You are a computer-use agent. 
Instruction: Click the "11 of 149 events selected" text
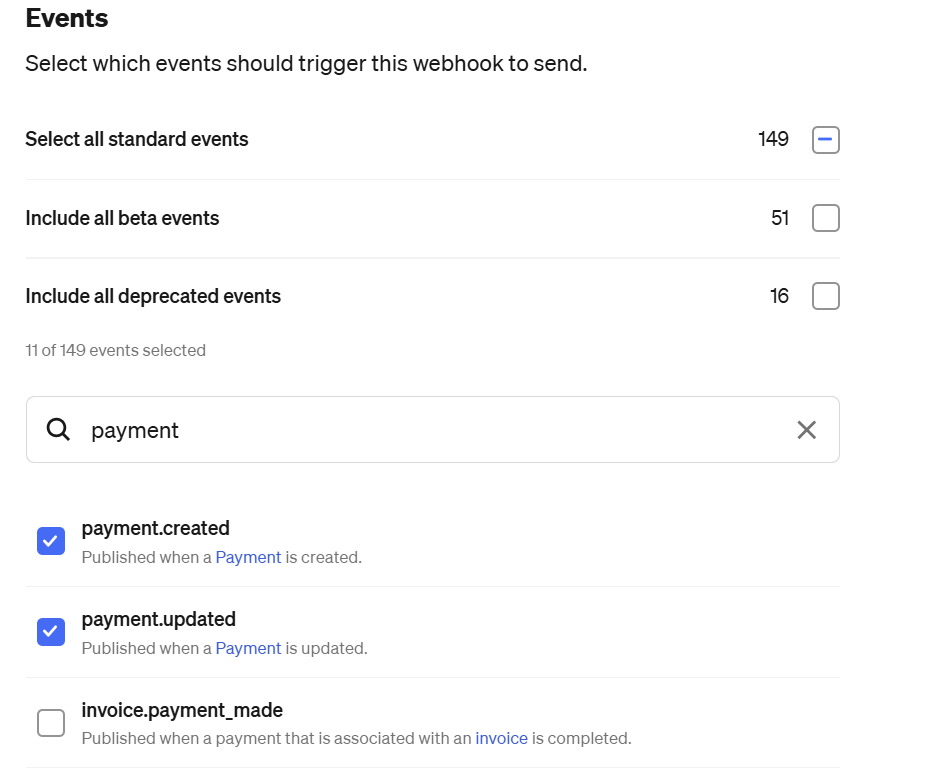pos(116,350)
